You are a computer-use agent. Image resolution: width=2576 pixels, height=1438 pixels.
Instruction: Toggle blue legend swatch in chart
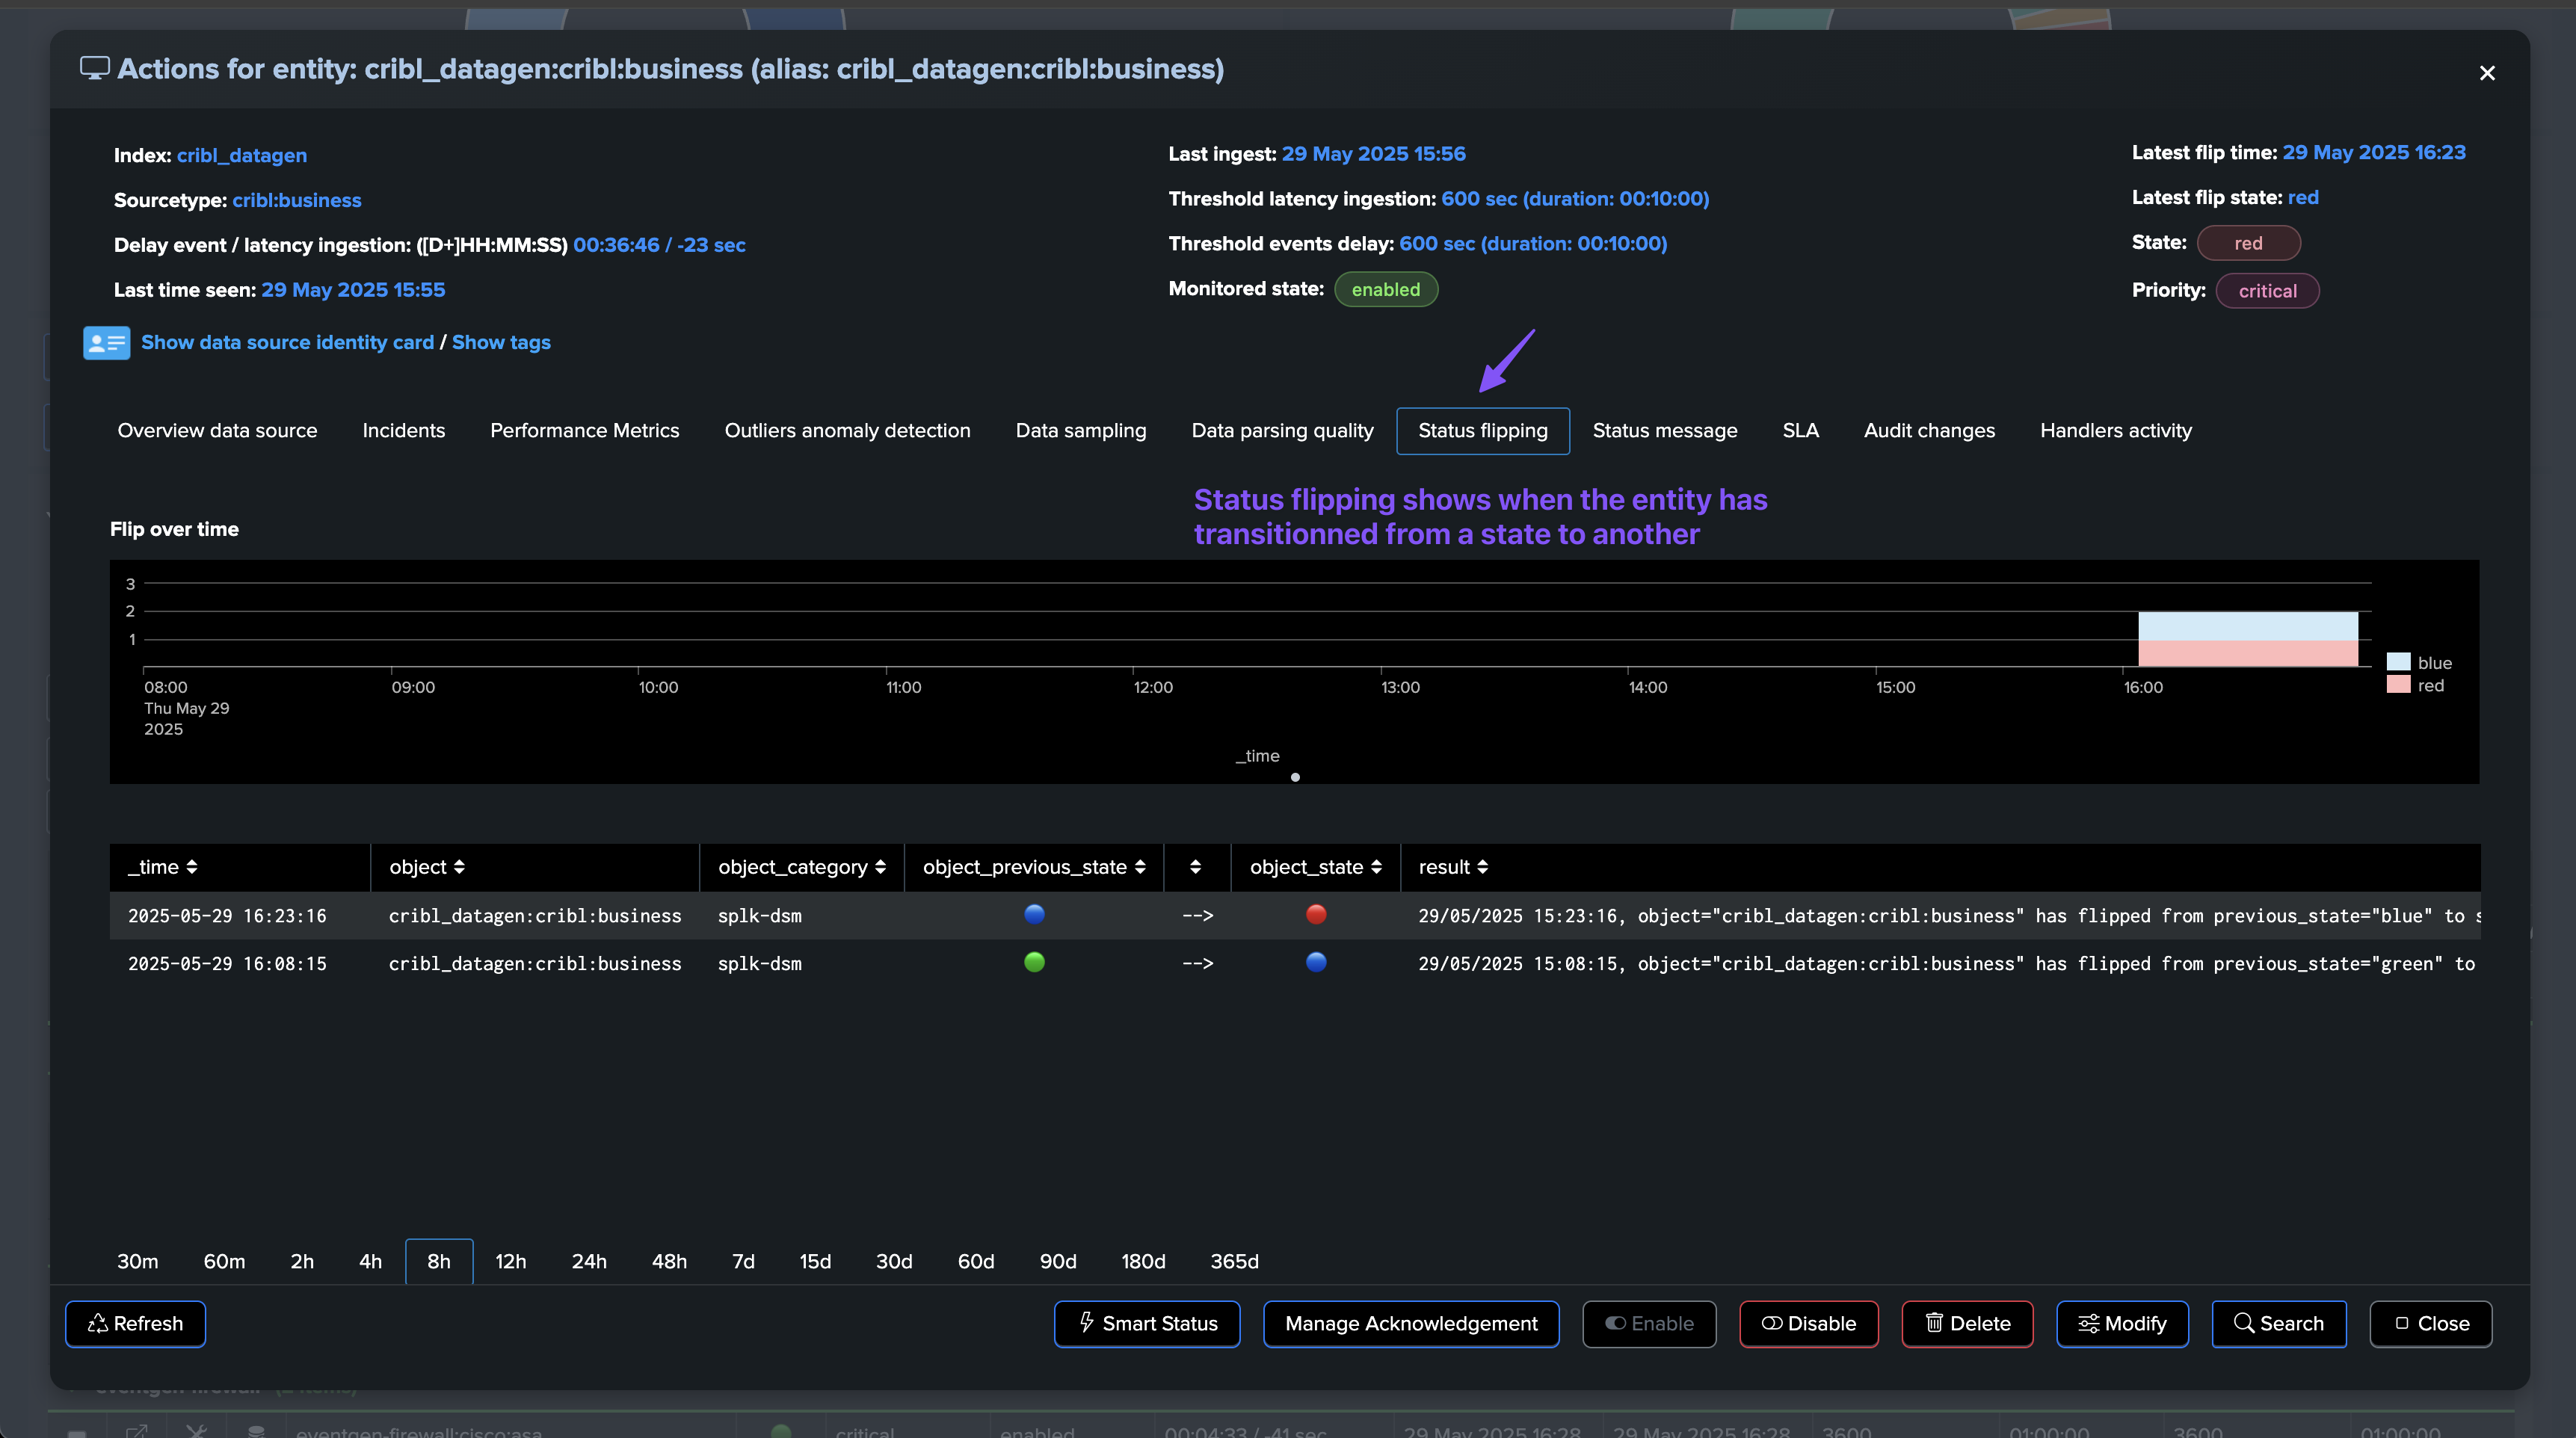[2398, 662]
